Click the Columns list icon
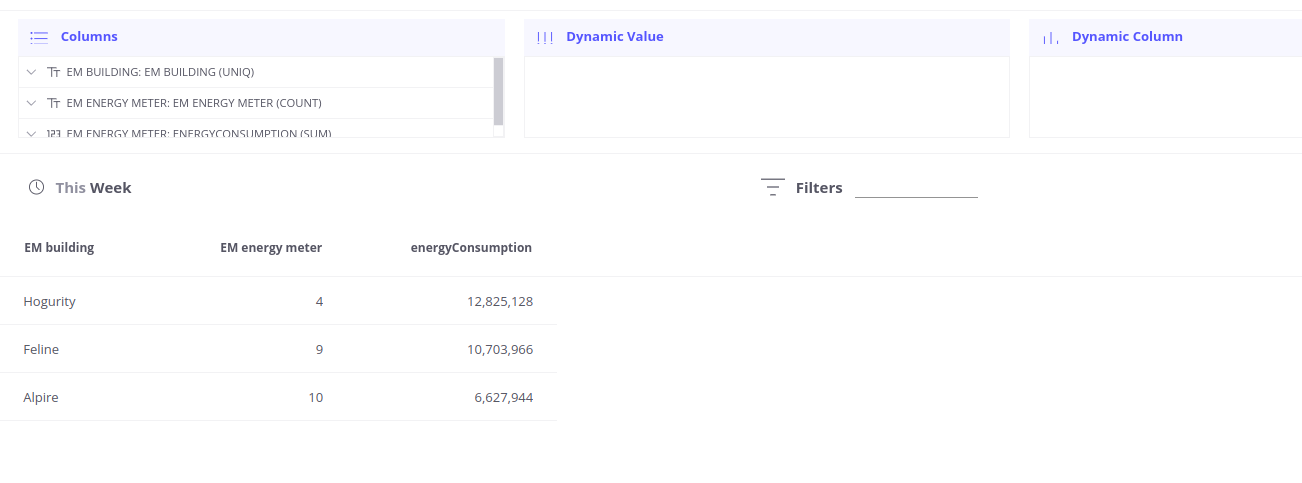Viewport: 1302px width, 483px height. (39, 37)
